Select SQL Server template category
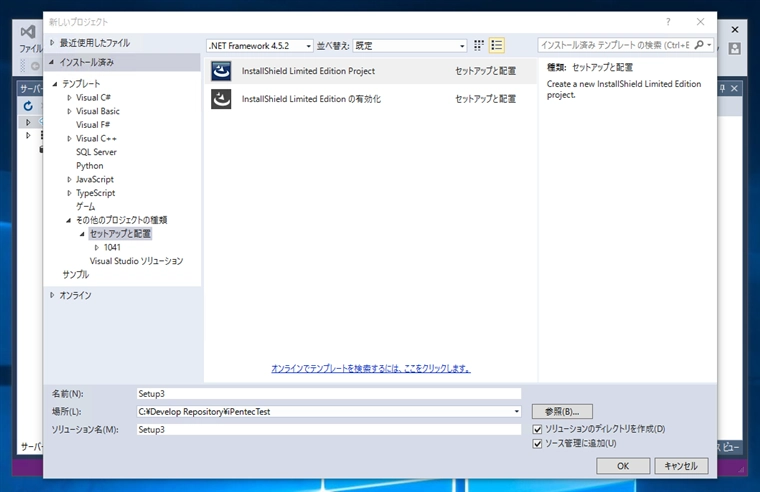760x492 pixels. point(96,152)
